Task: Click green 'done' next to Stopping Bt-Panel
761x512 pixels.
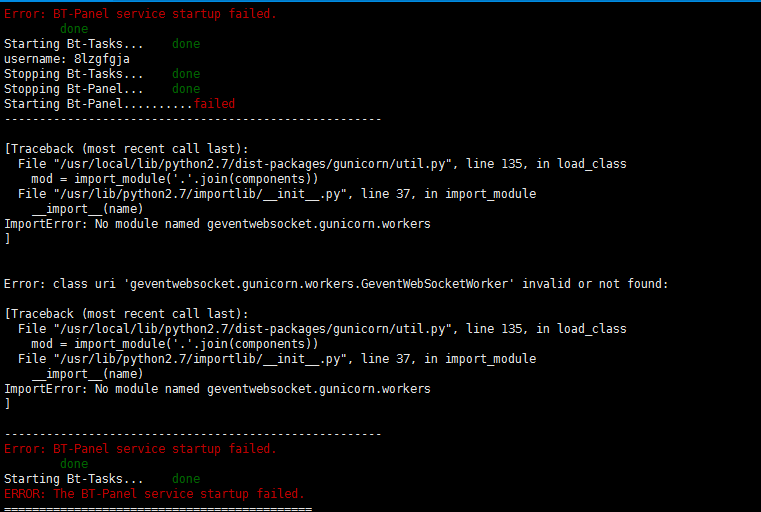Action: 186,89
